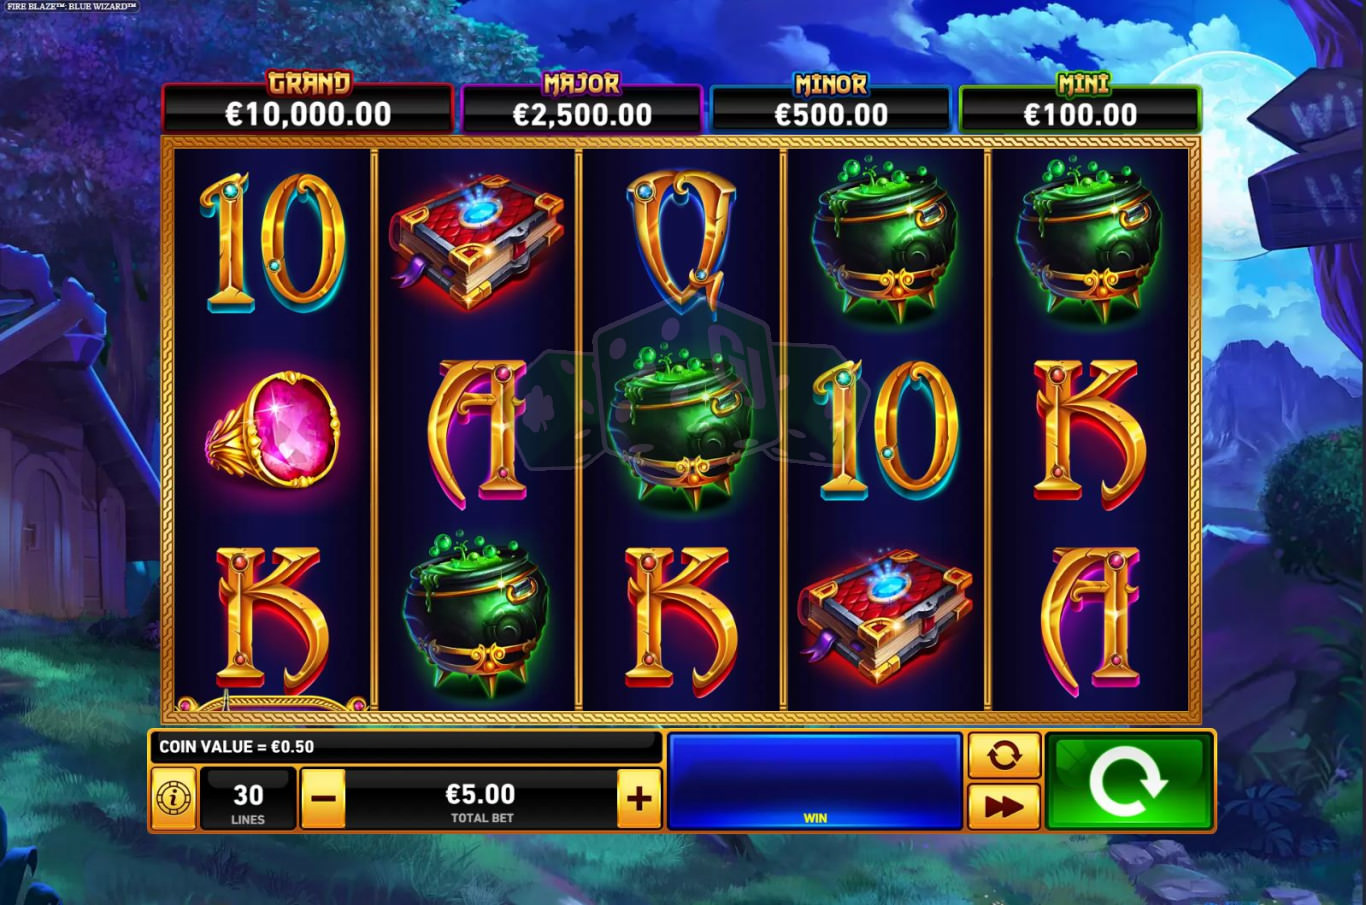Decrease total bet with minus button

(323, 798)
